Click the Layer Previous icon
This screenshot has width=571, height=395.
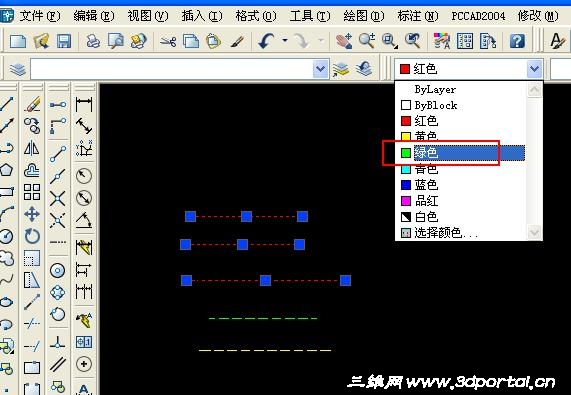(x=364, y=68)
